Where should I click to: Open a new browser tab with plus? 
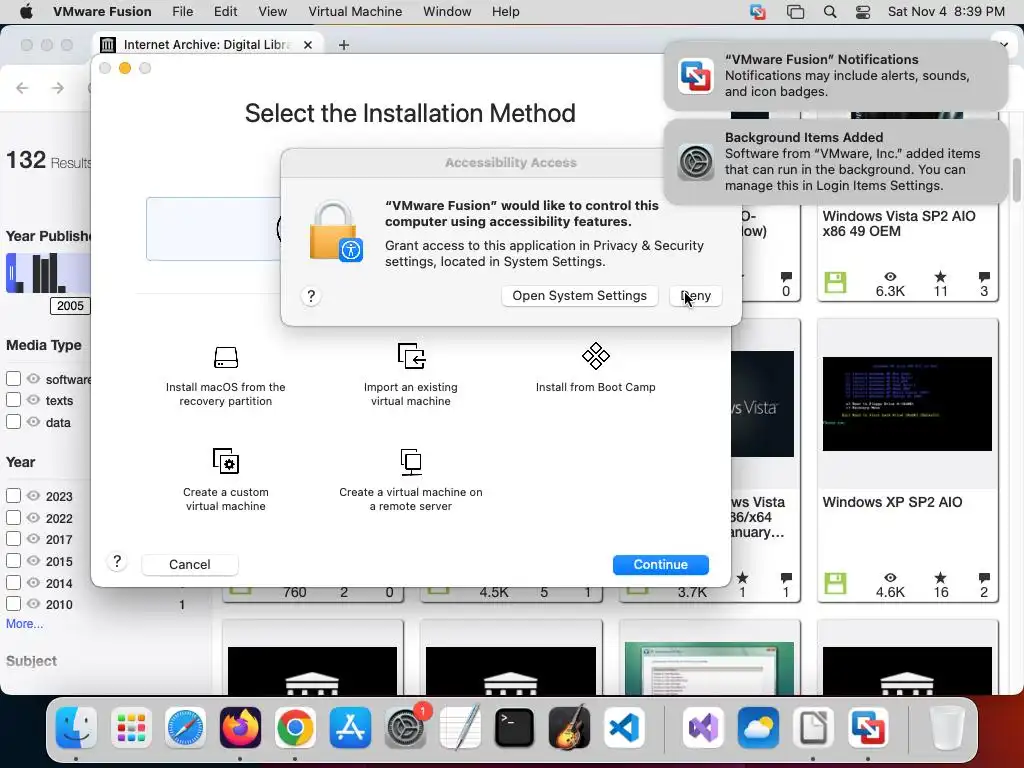pyautogui.click(x=344, y=44)
